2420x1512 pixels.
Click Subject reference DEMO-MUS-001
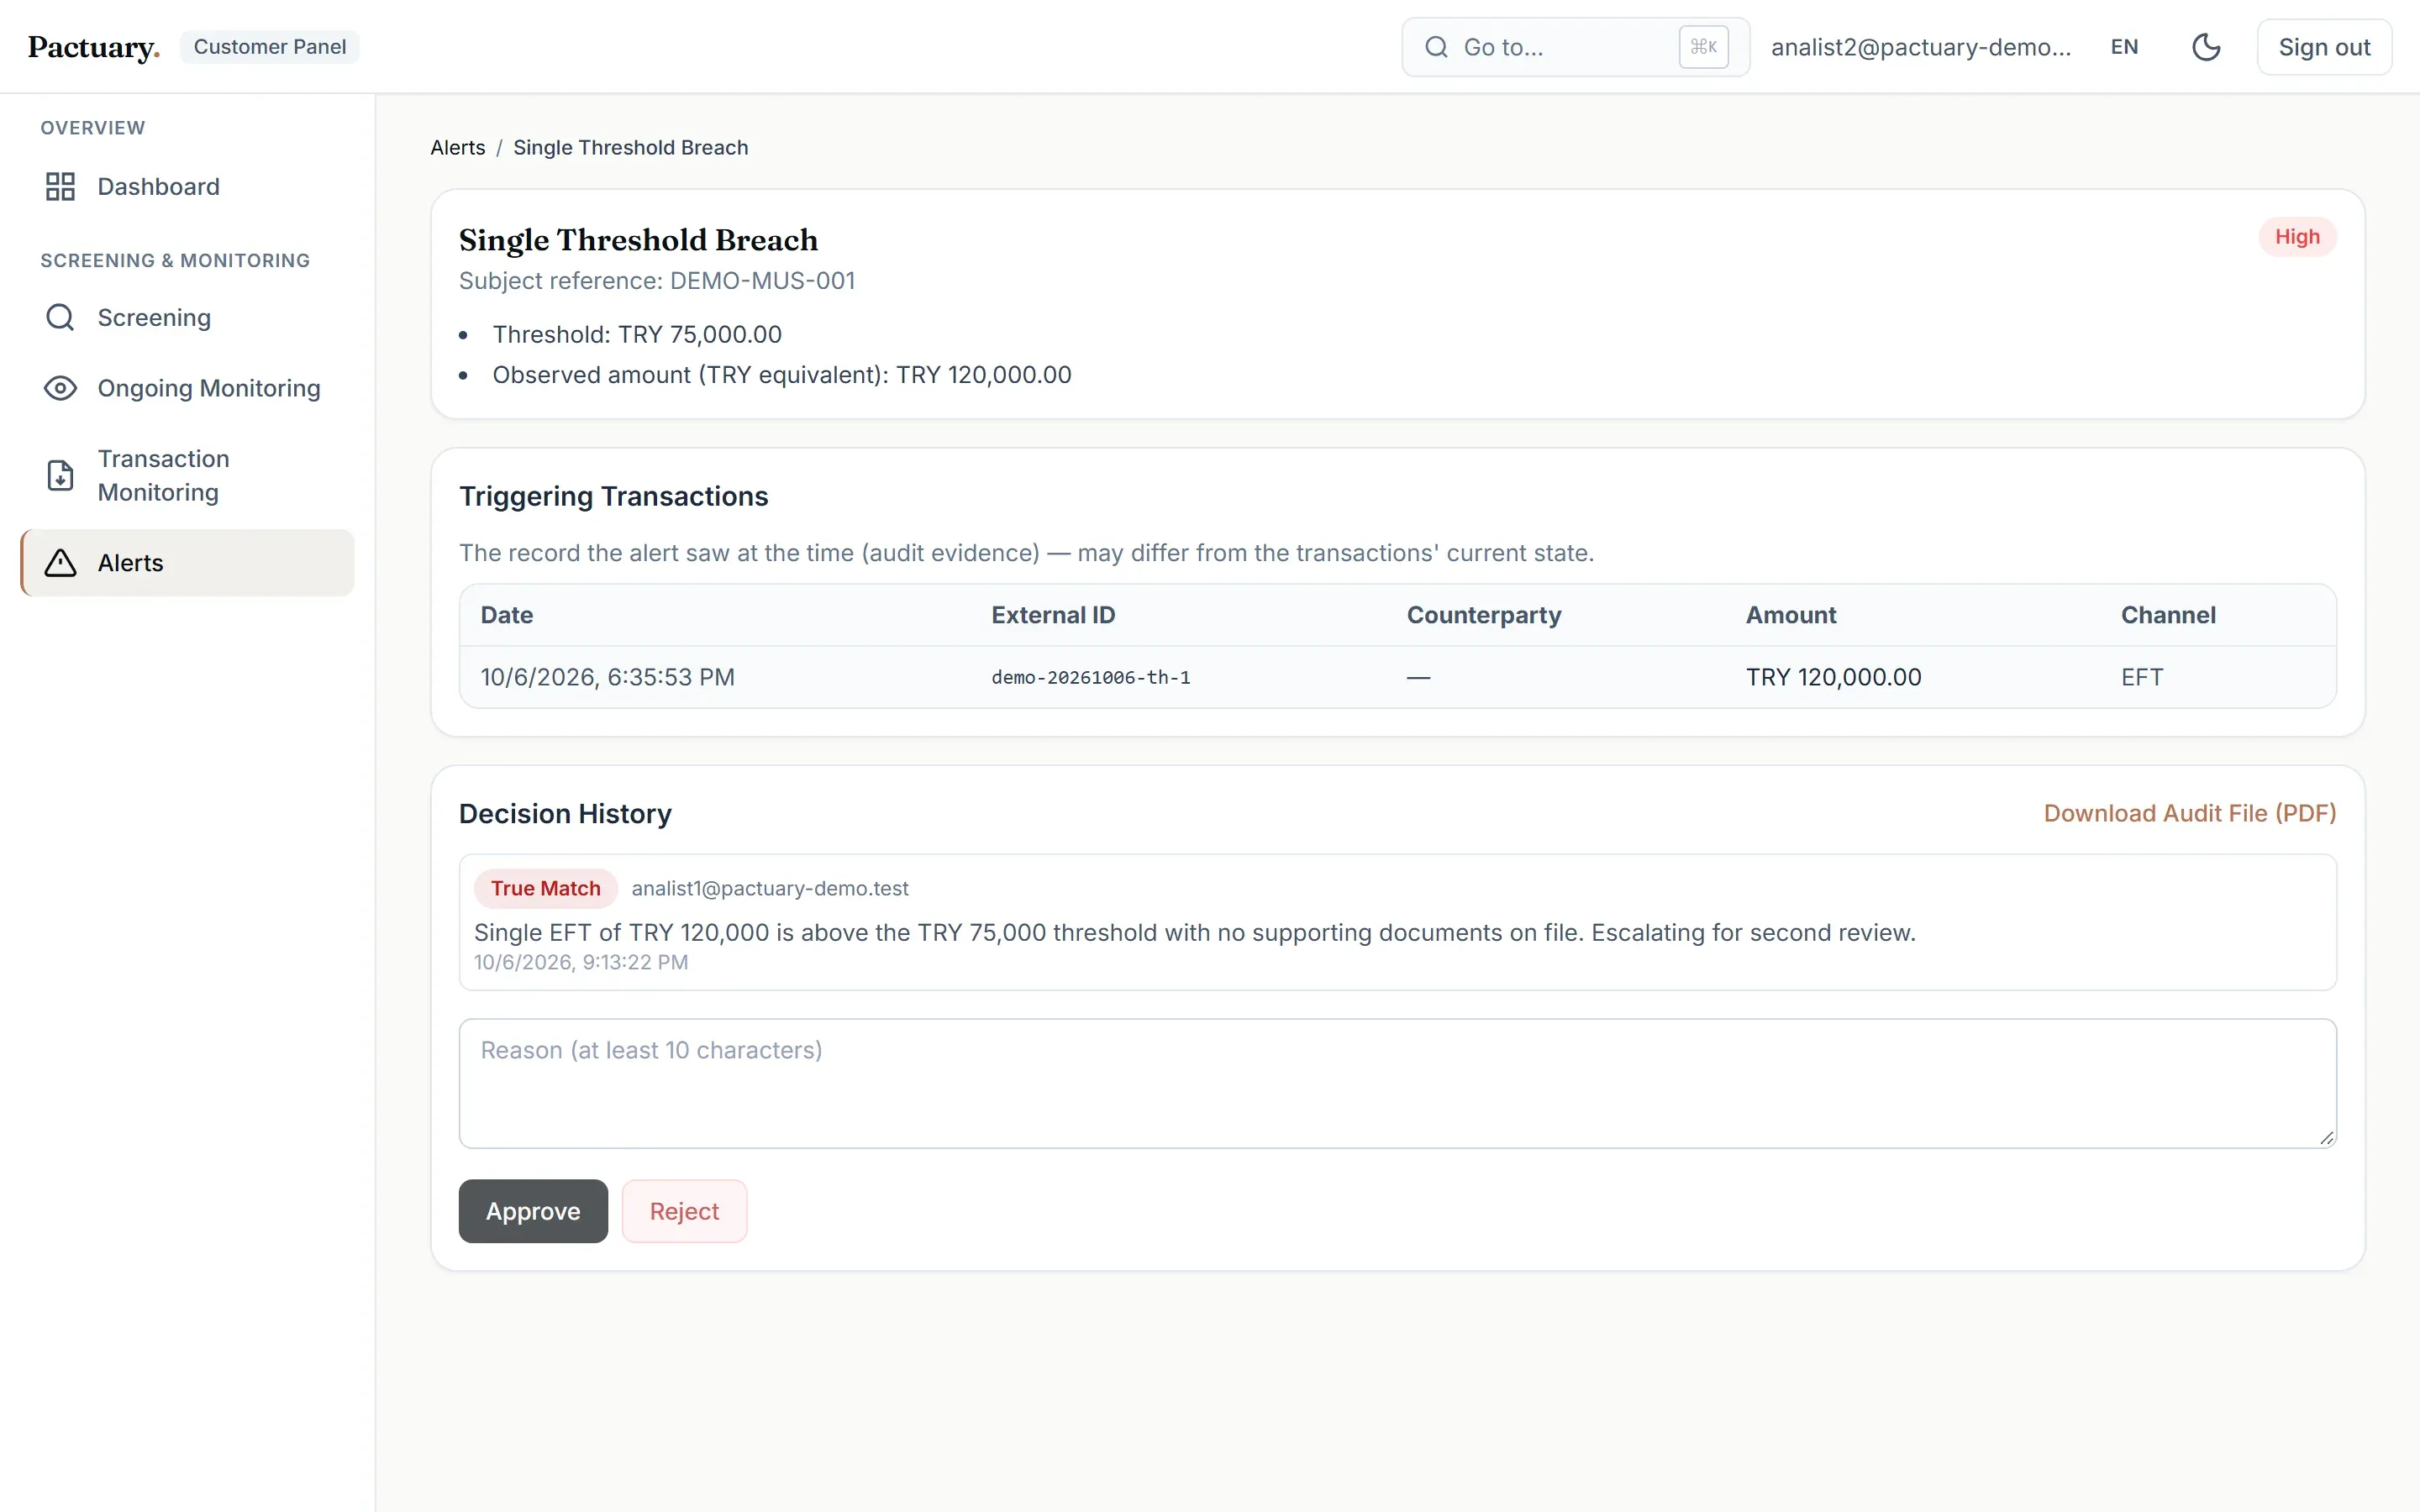pos(657,281)
